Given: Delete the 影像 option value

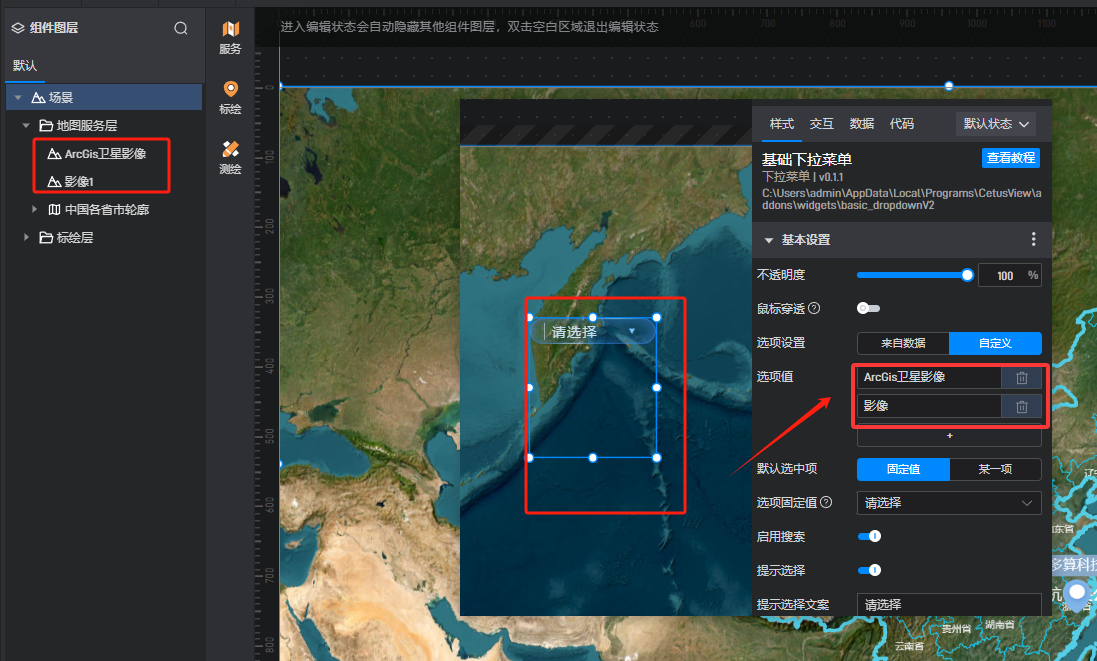Looking at the screenshot, I should click(x=1021, y=406).
